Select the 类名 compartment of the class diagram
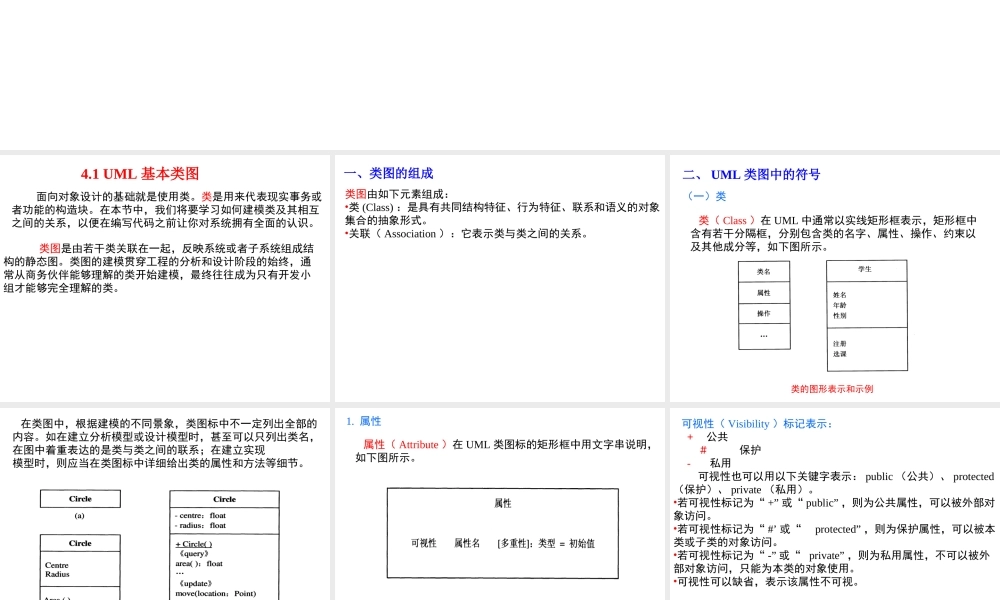This screenshot has height=600, width=1000. 764,270
